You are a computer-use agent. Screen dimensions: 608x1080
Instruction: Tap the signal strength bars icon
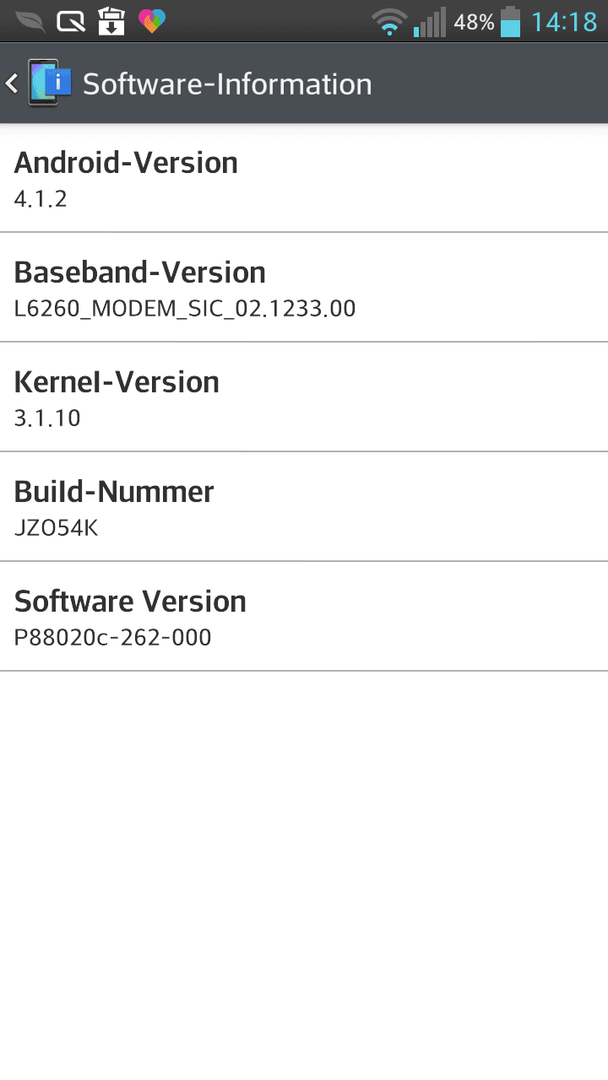430,21
